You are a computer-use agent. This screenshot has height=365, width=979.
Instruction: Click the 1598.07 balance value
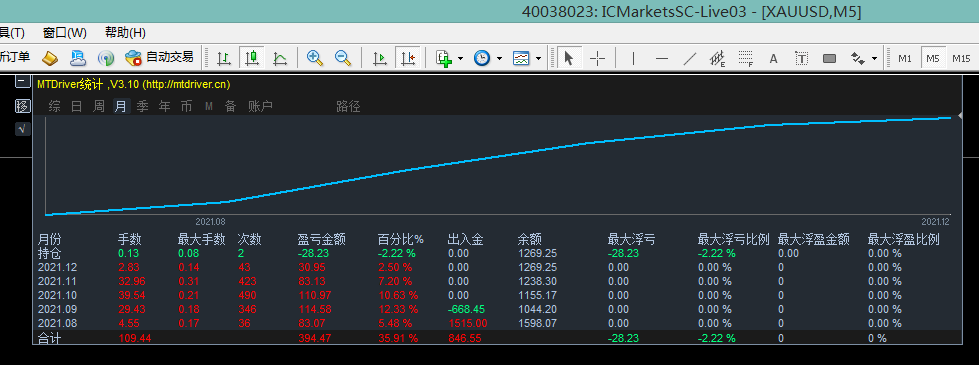(x=537, y=323)
